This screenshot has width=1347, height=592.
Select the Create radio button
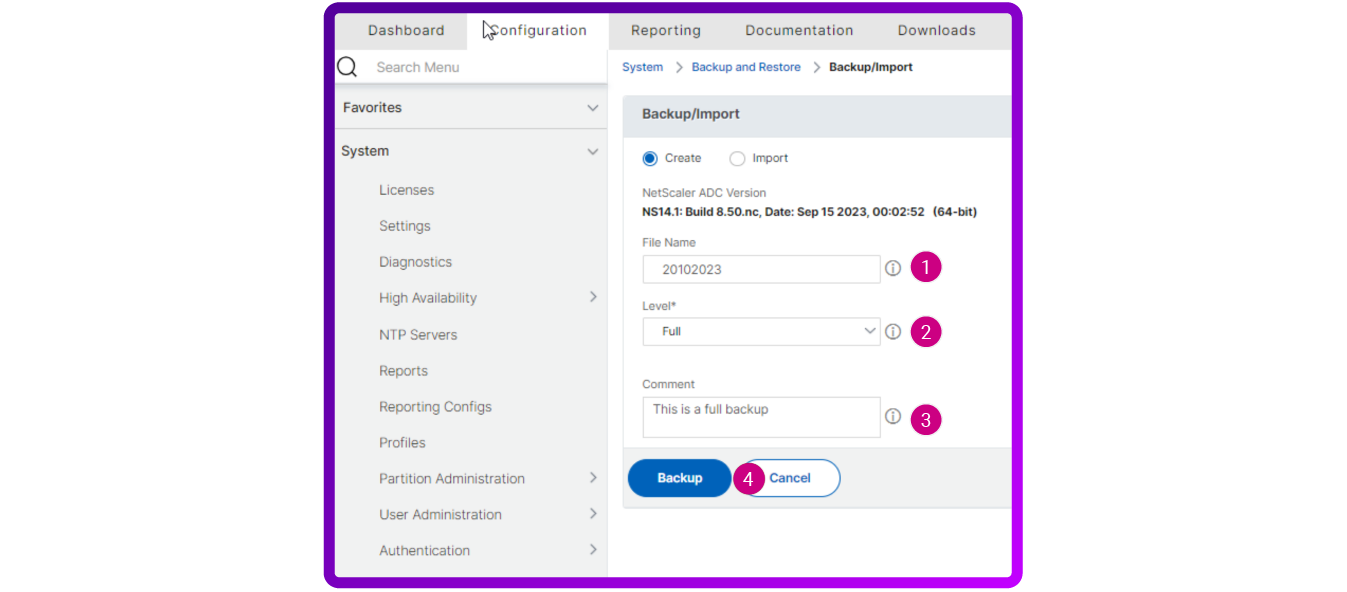coord(650,158)
